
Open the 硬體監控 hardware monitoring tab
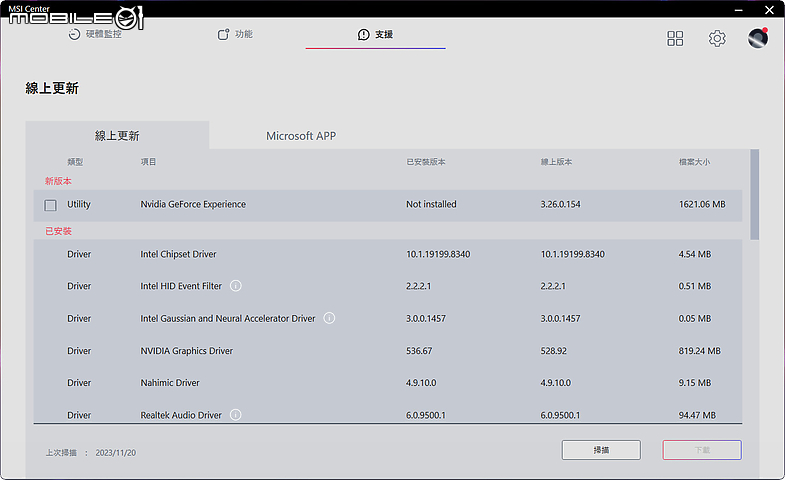[x=95, y=34]
